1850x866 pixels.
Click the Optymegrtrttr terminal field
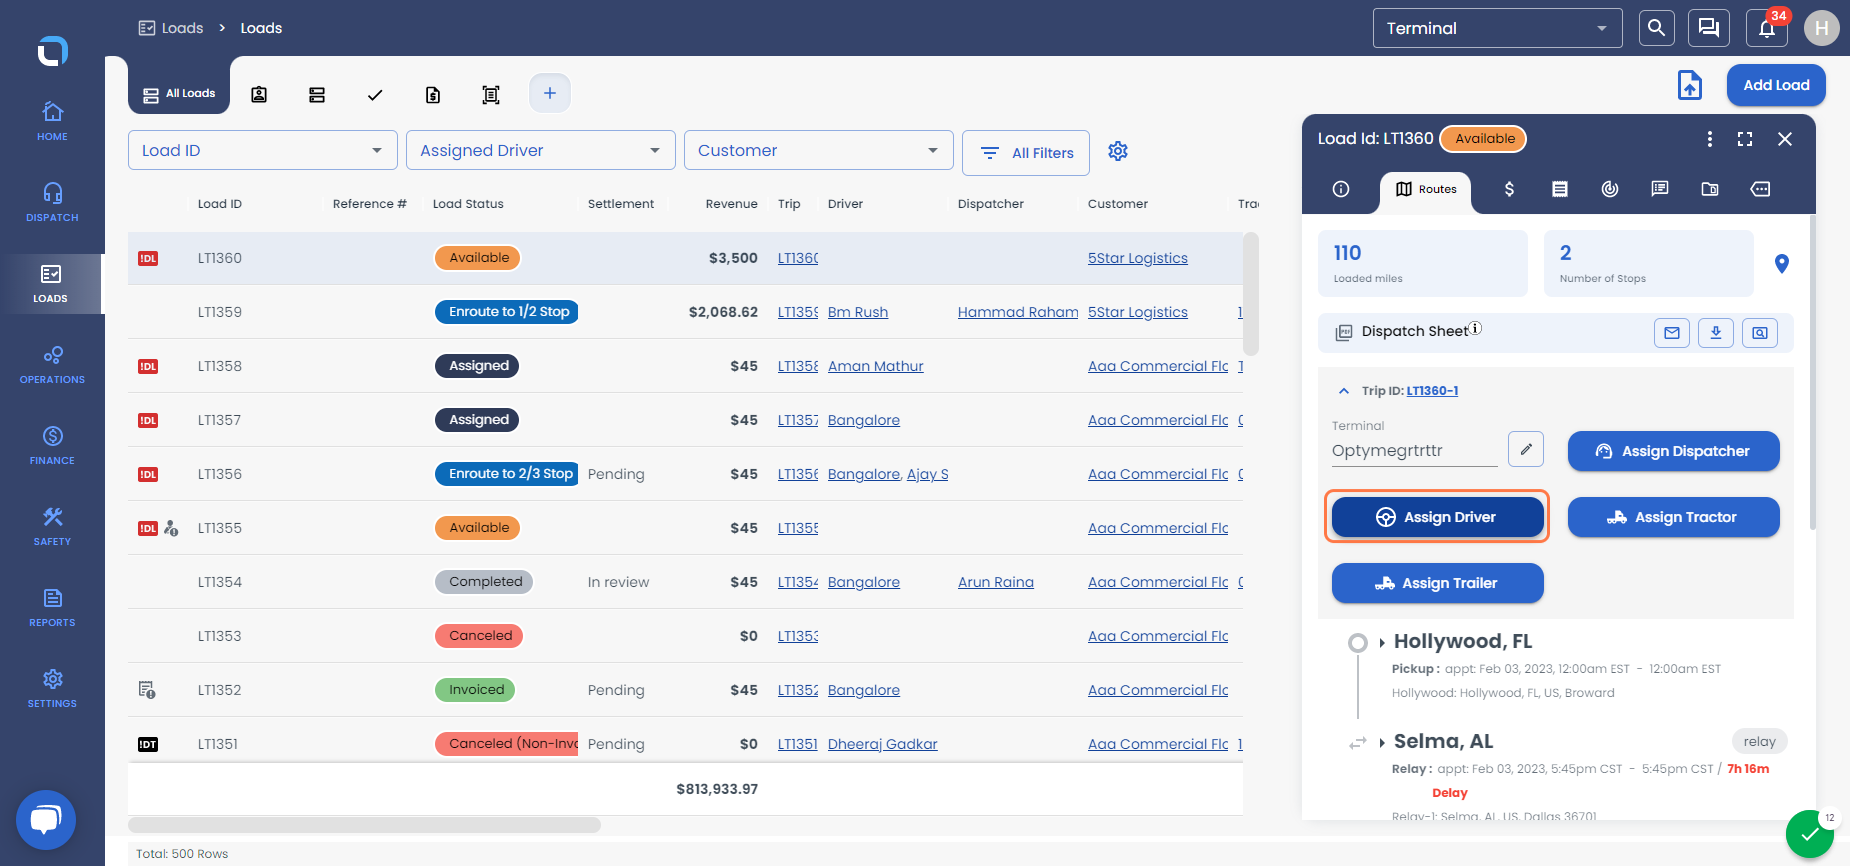pos(1414,451)
